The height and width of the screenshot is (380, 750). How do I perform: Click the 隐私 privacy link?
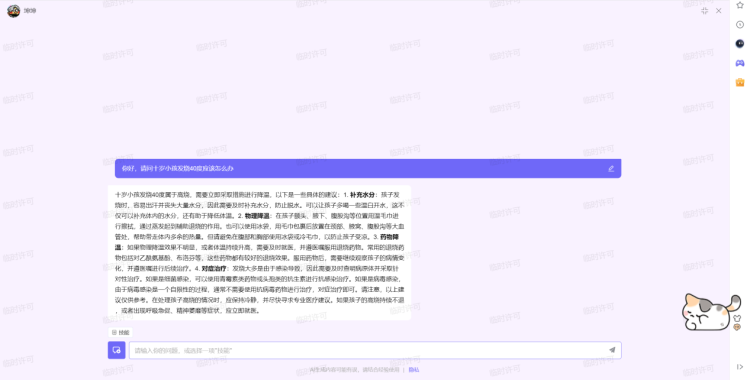414,369
